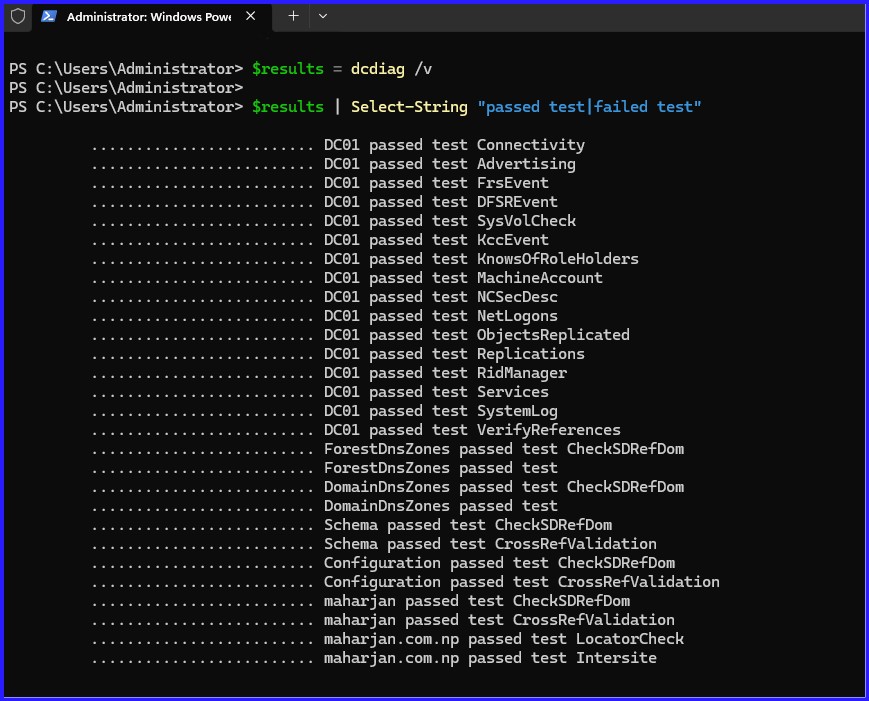Click the PowerShell icon on the tab
The image size is (869, 701).
coord(48,16)
